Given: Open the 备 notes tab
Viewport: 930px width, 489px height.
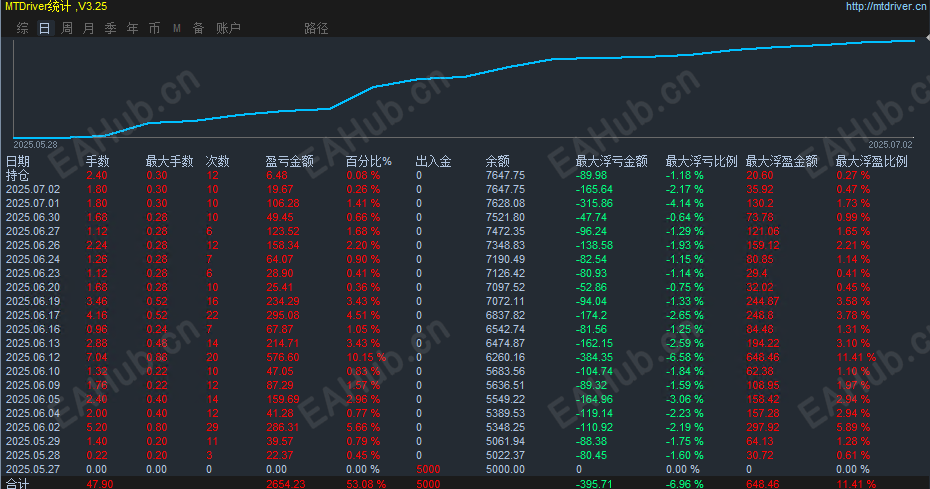Looking at the screenshot, I should tap(198, 28).
